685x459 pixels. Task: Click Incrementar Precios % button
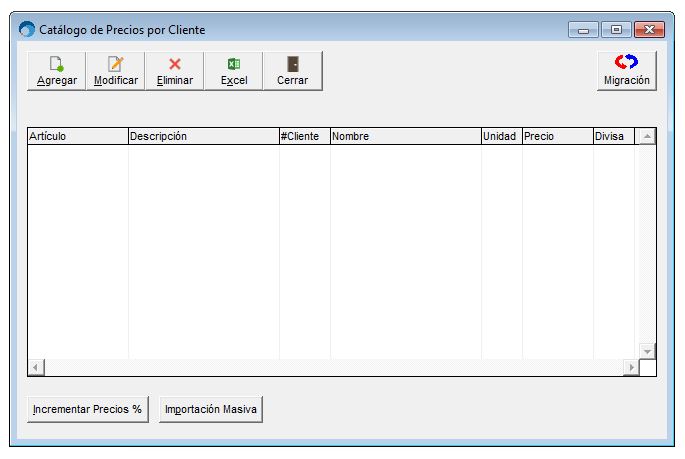[87, 409]
